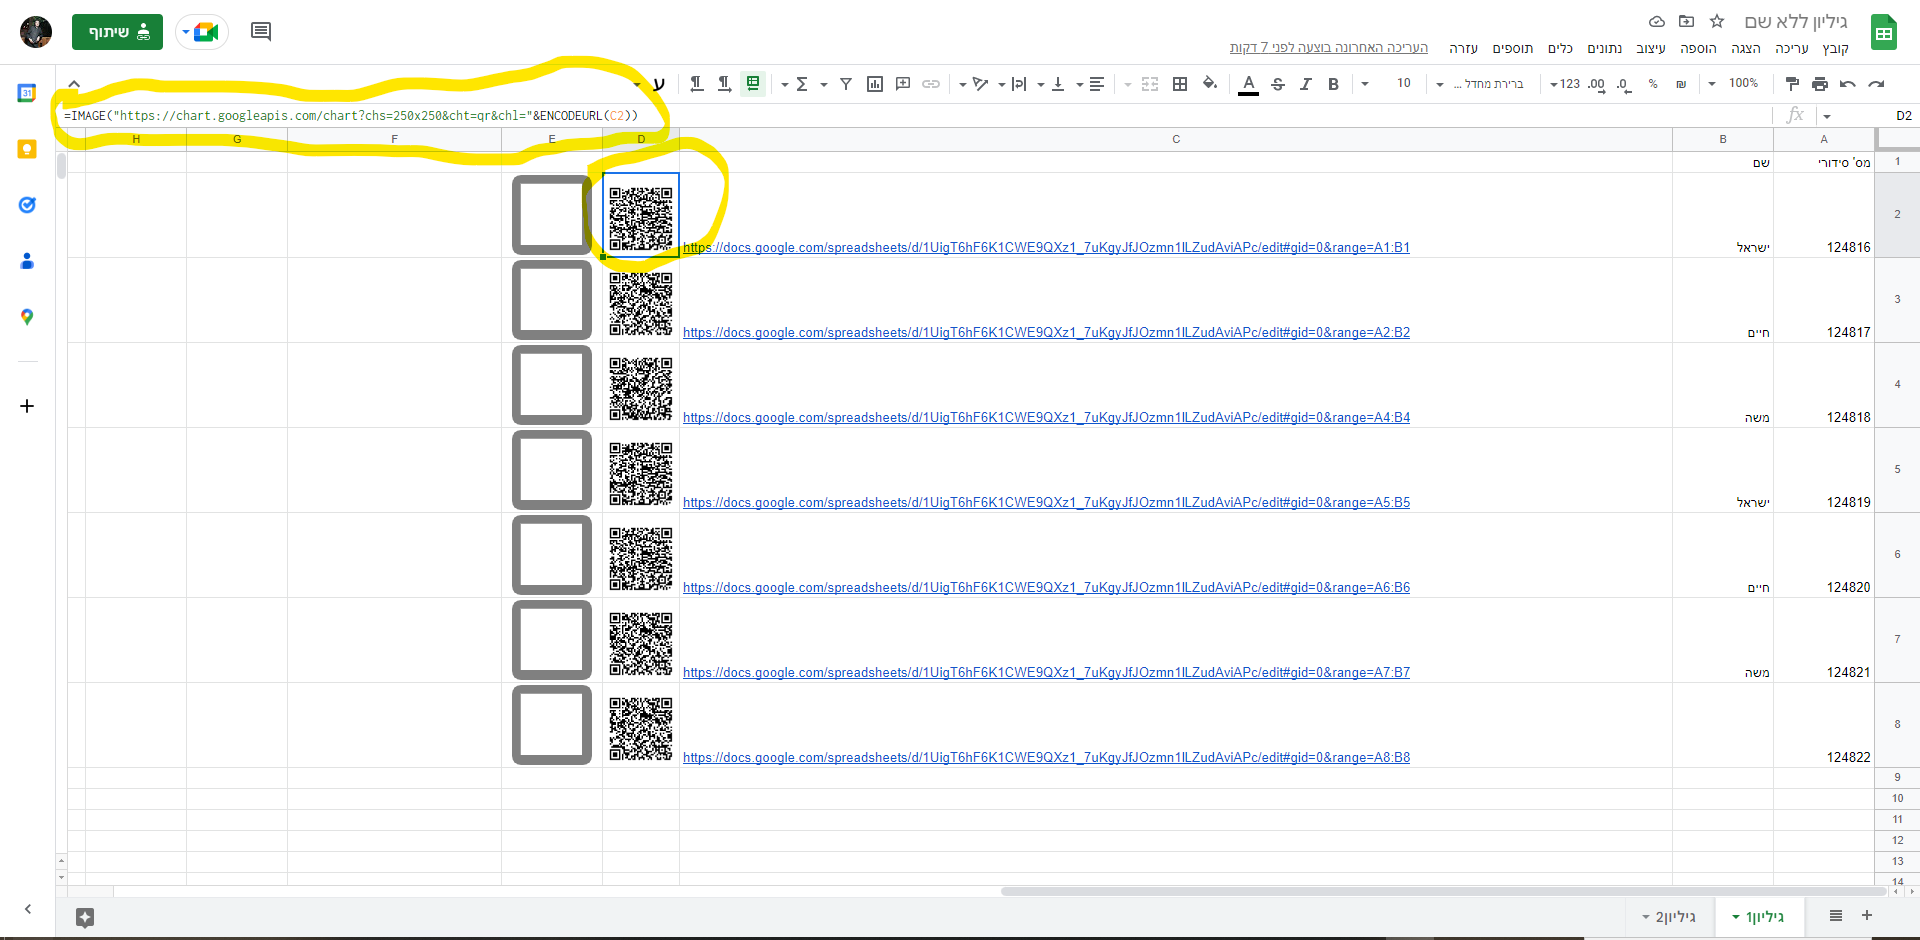Toggle the ע input tools button

pos(658,84)
